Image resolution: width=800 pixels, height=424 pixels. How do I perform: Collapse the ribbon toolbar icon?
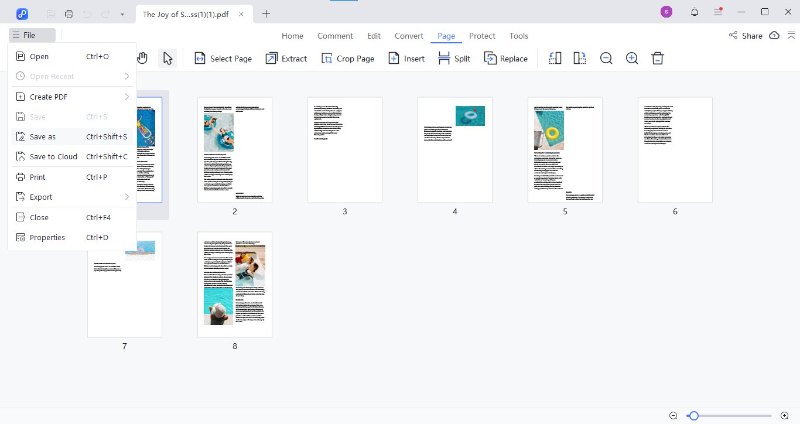click(x=791, y=35)
